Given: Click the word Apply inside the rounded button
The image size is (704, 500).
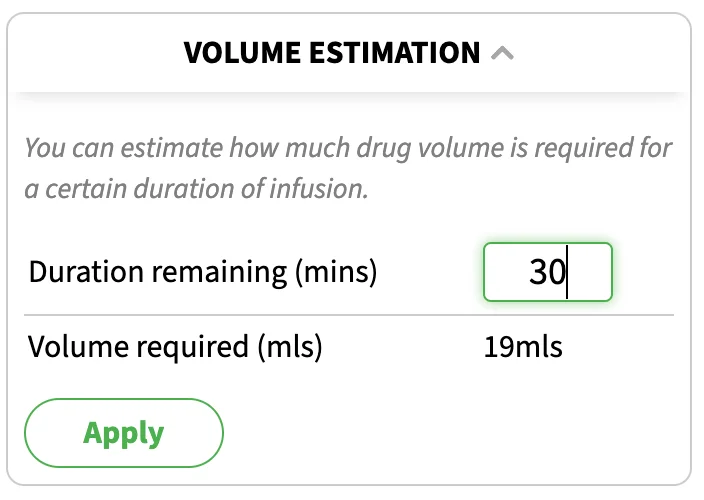Looking at the screenshot, I should 124,433.
